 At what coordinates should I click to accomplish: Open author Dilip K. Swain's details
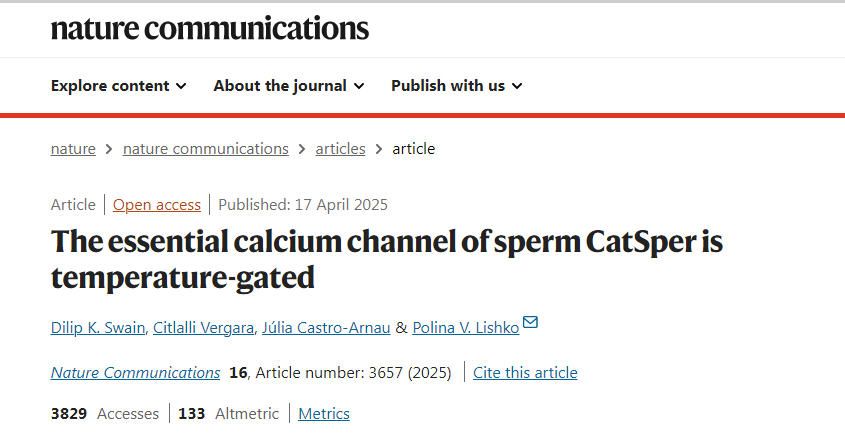point(98,328)
